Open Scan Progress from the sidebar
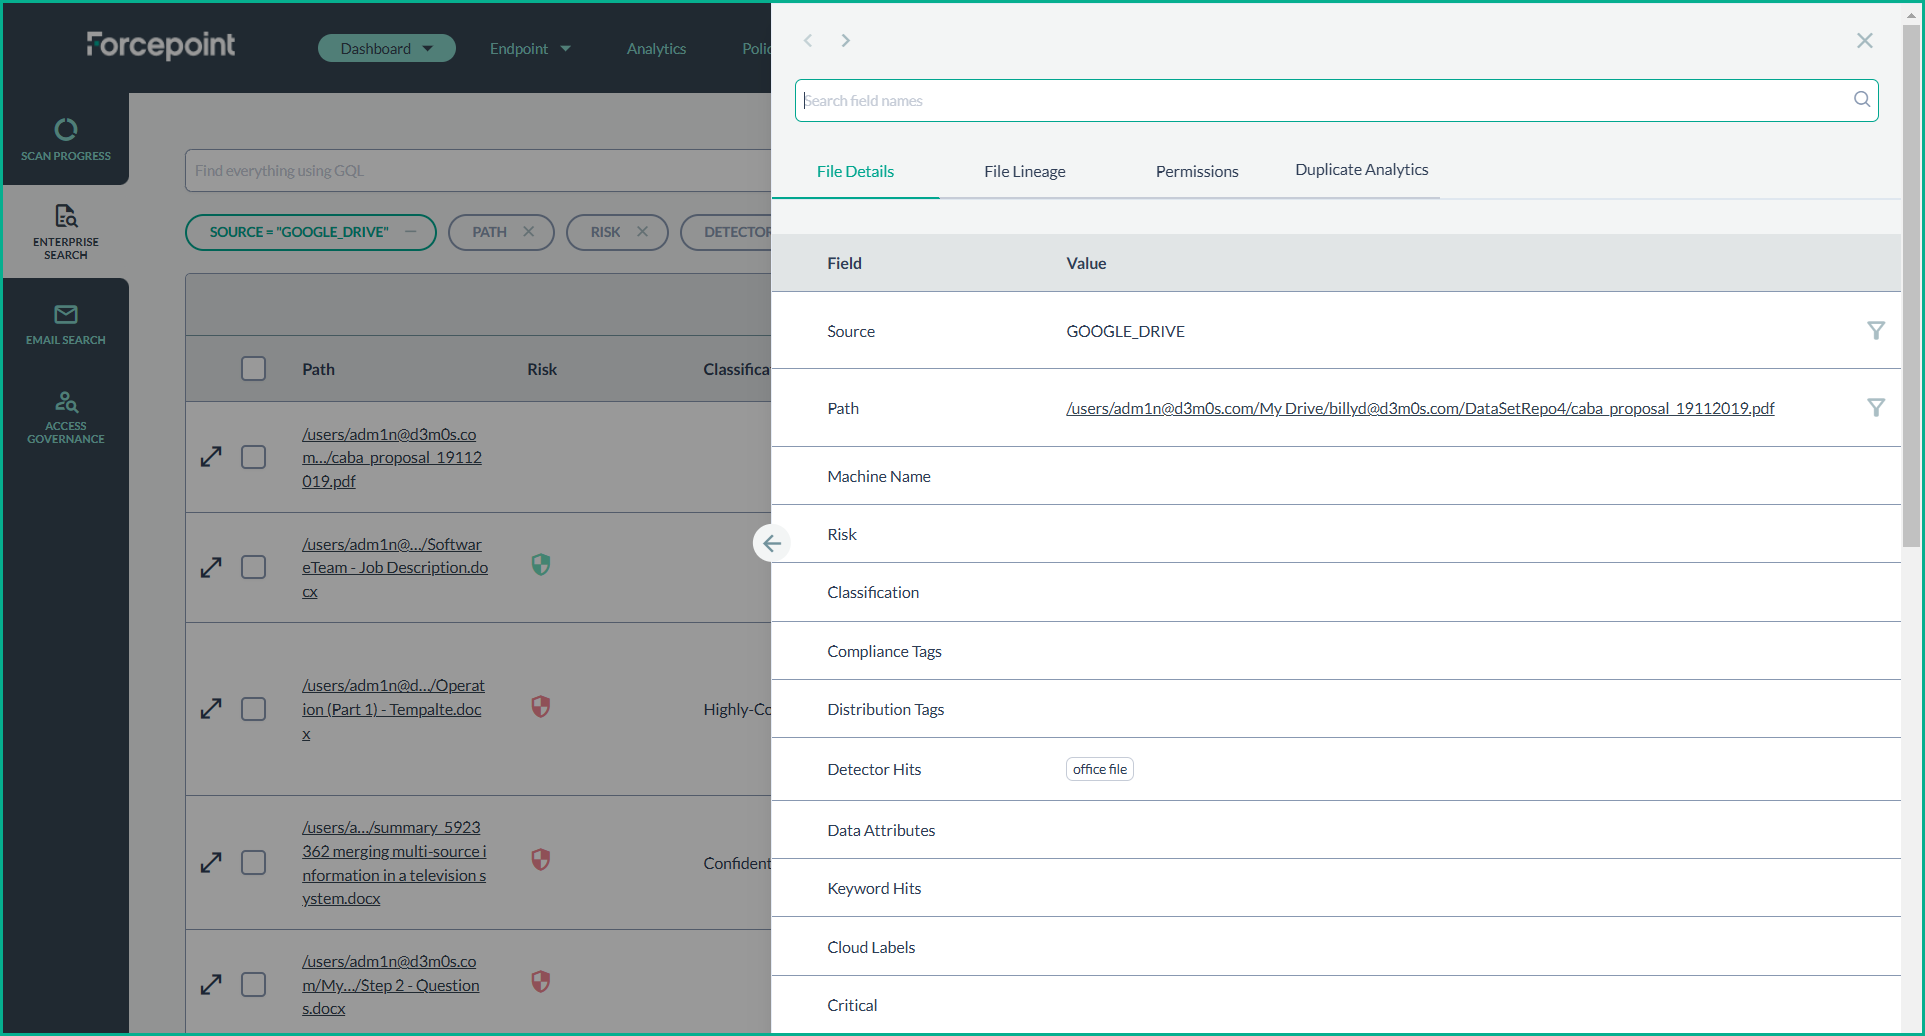Image resolution: width=1925 pixels, height=1036 pixels. (x=66, y=140)
